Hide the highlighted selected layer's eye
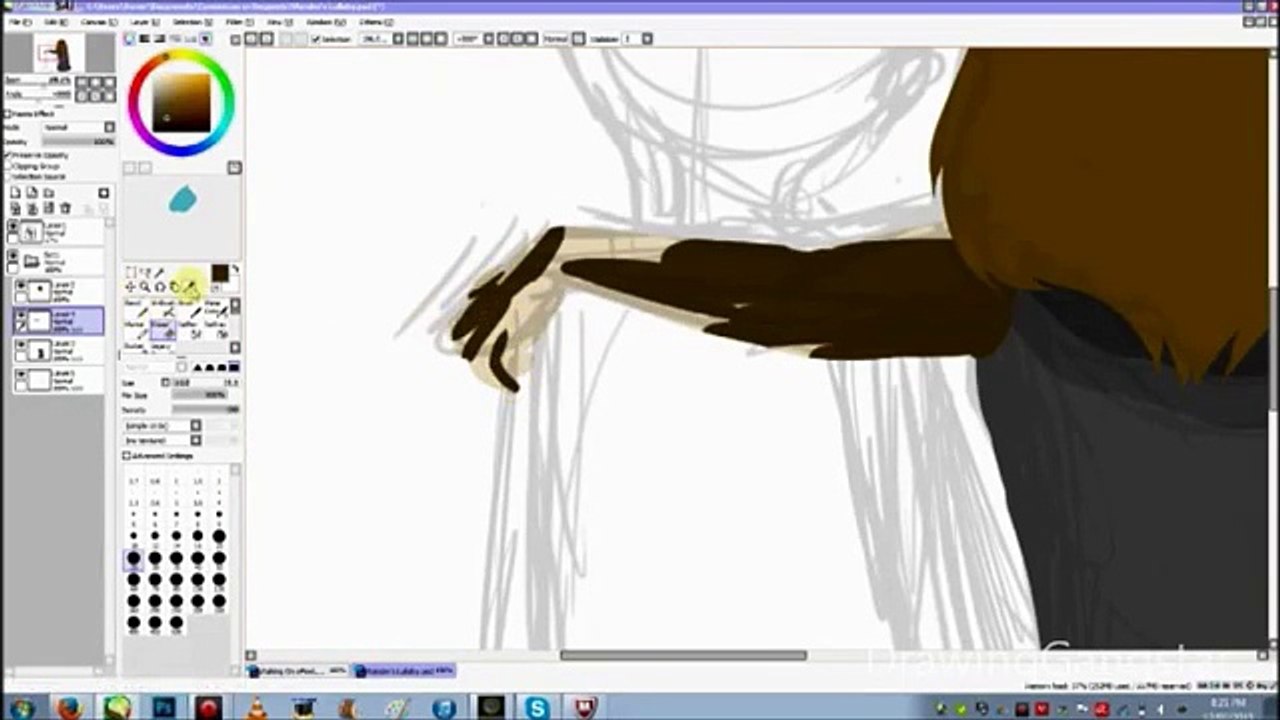Screen dimensions: 1280x720 (21, 316)
